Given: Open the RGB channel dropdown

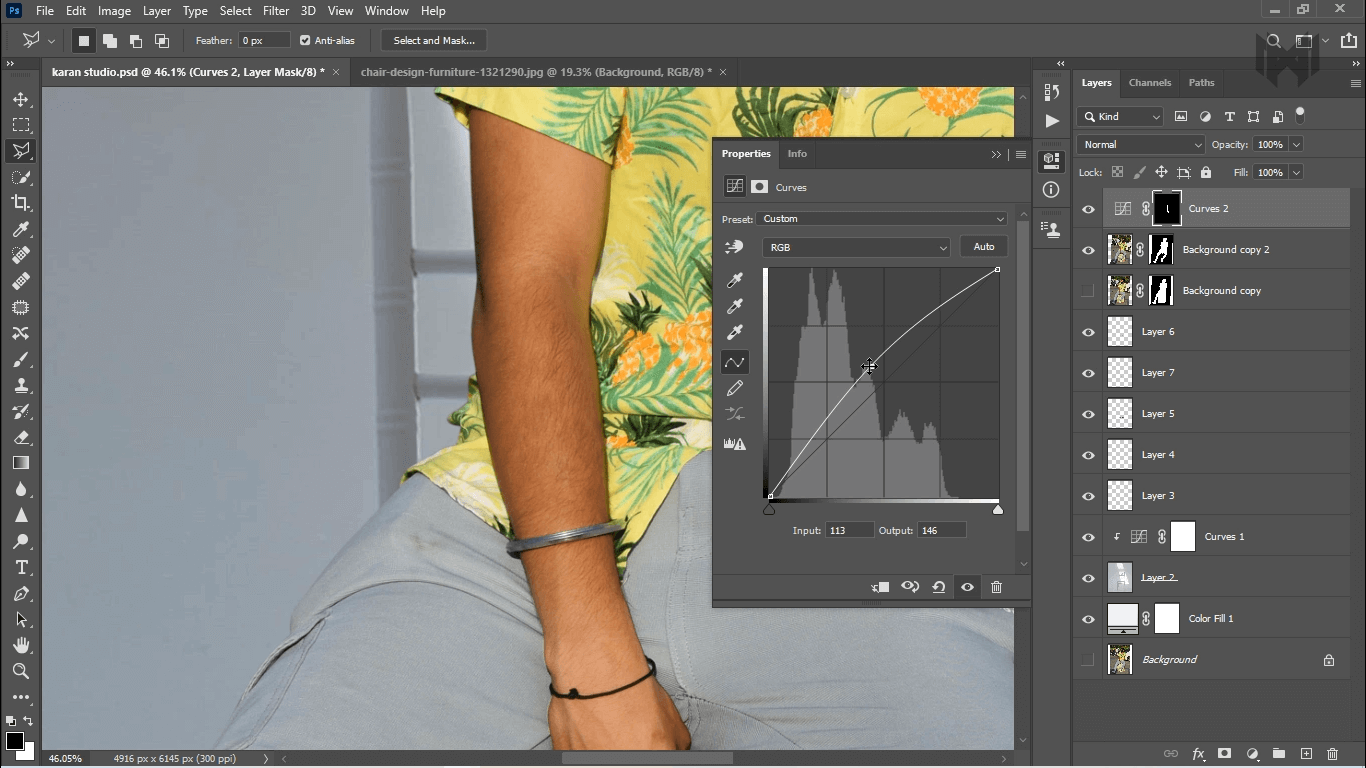Looking at the screenshot, I should pyautogui.click(x=856, y=247).
